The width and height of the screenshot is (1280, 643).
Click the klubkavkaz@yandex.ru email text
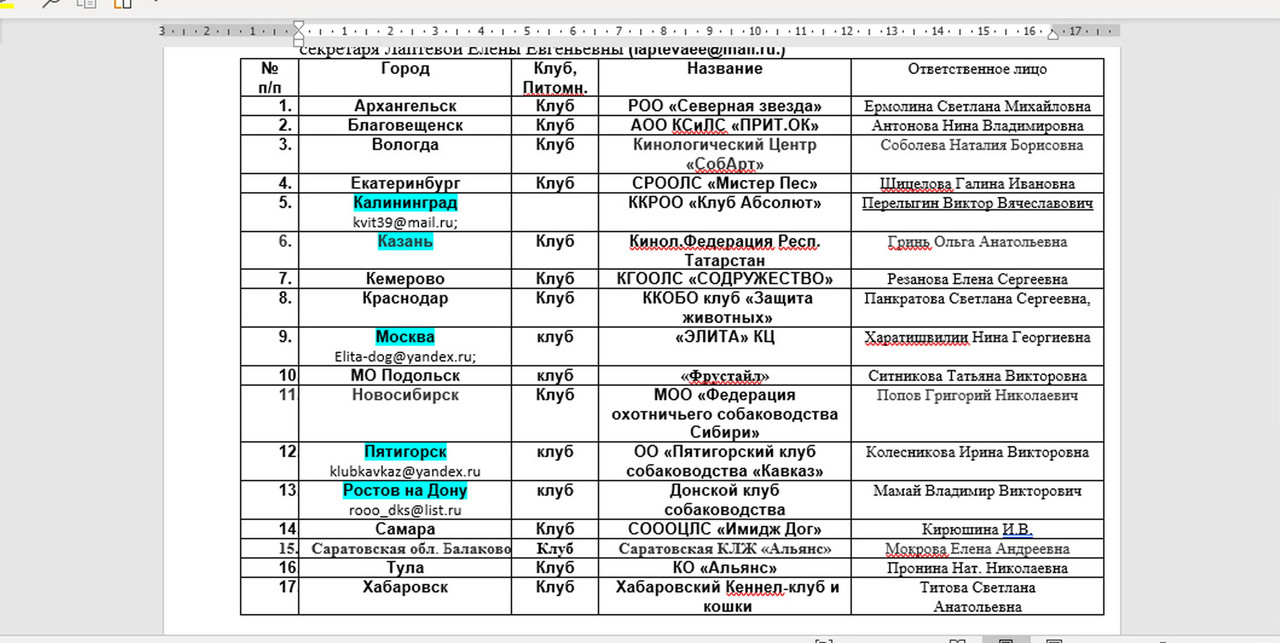click(x=405, y=472)
